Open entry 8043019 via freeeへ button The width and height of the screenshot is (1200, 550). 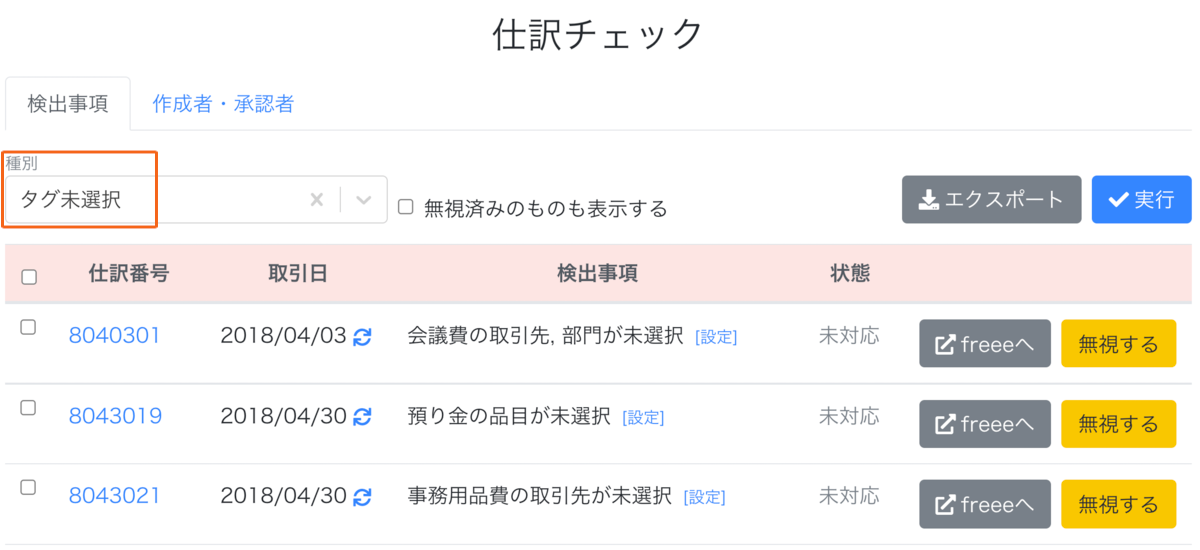tap(985, 424)
